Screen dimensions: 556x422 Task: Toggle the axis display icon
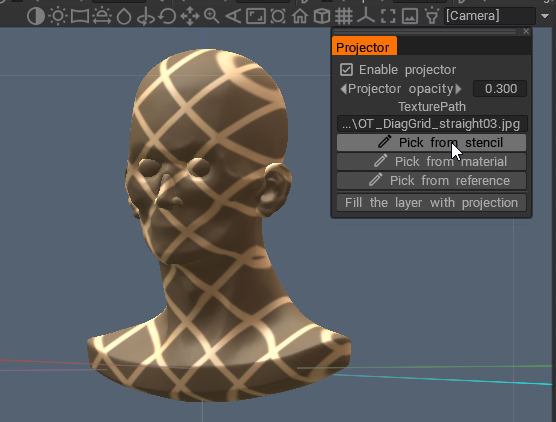(366, 16)
